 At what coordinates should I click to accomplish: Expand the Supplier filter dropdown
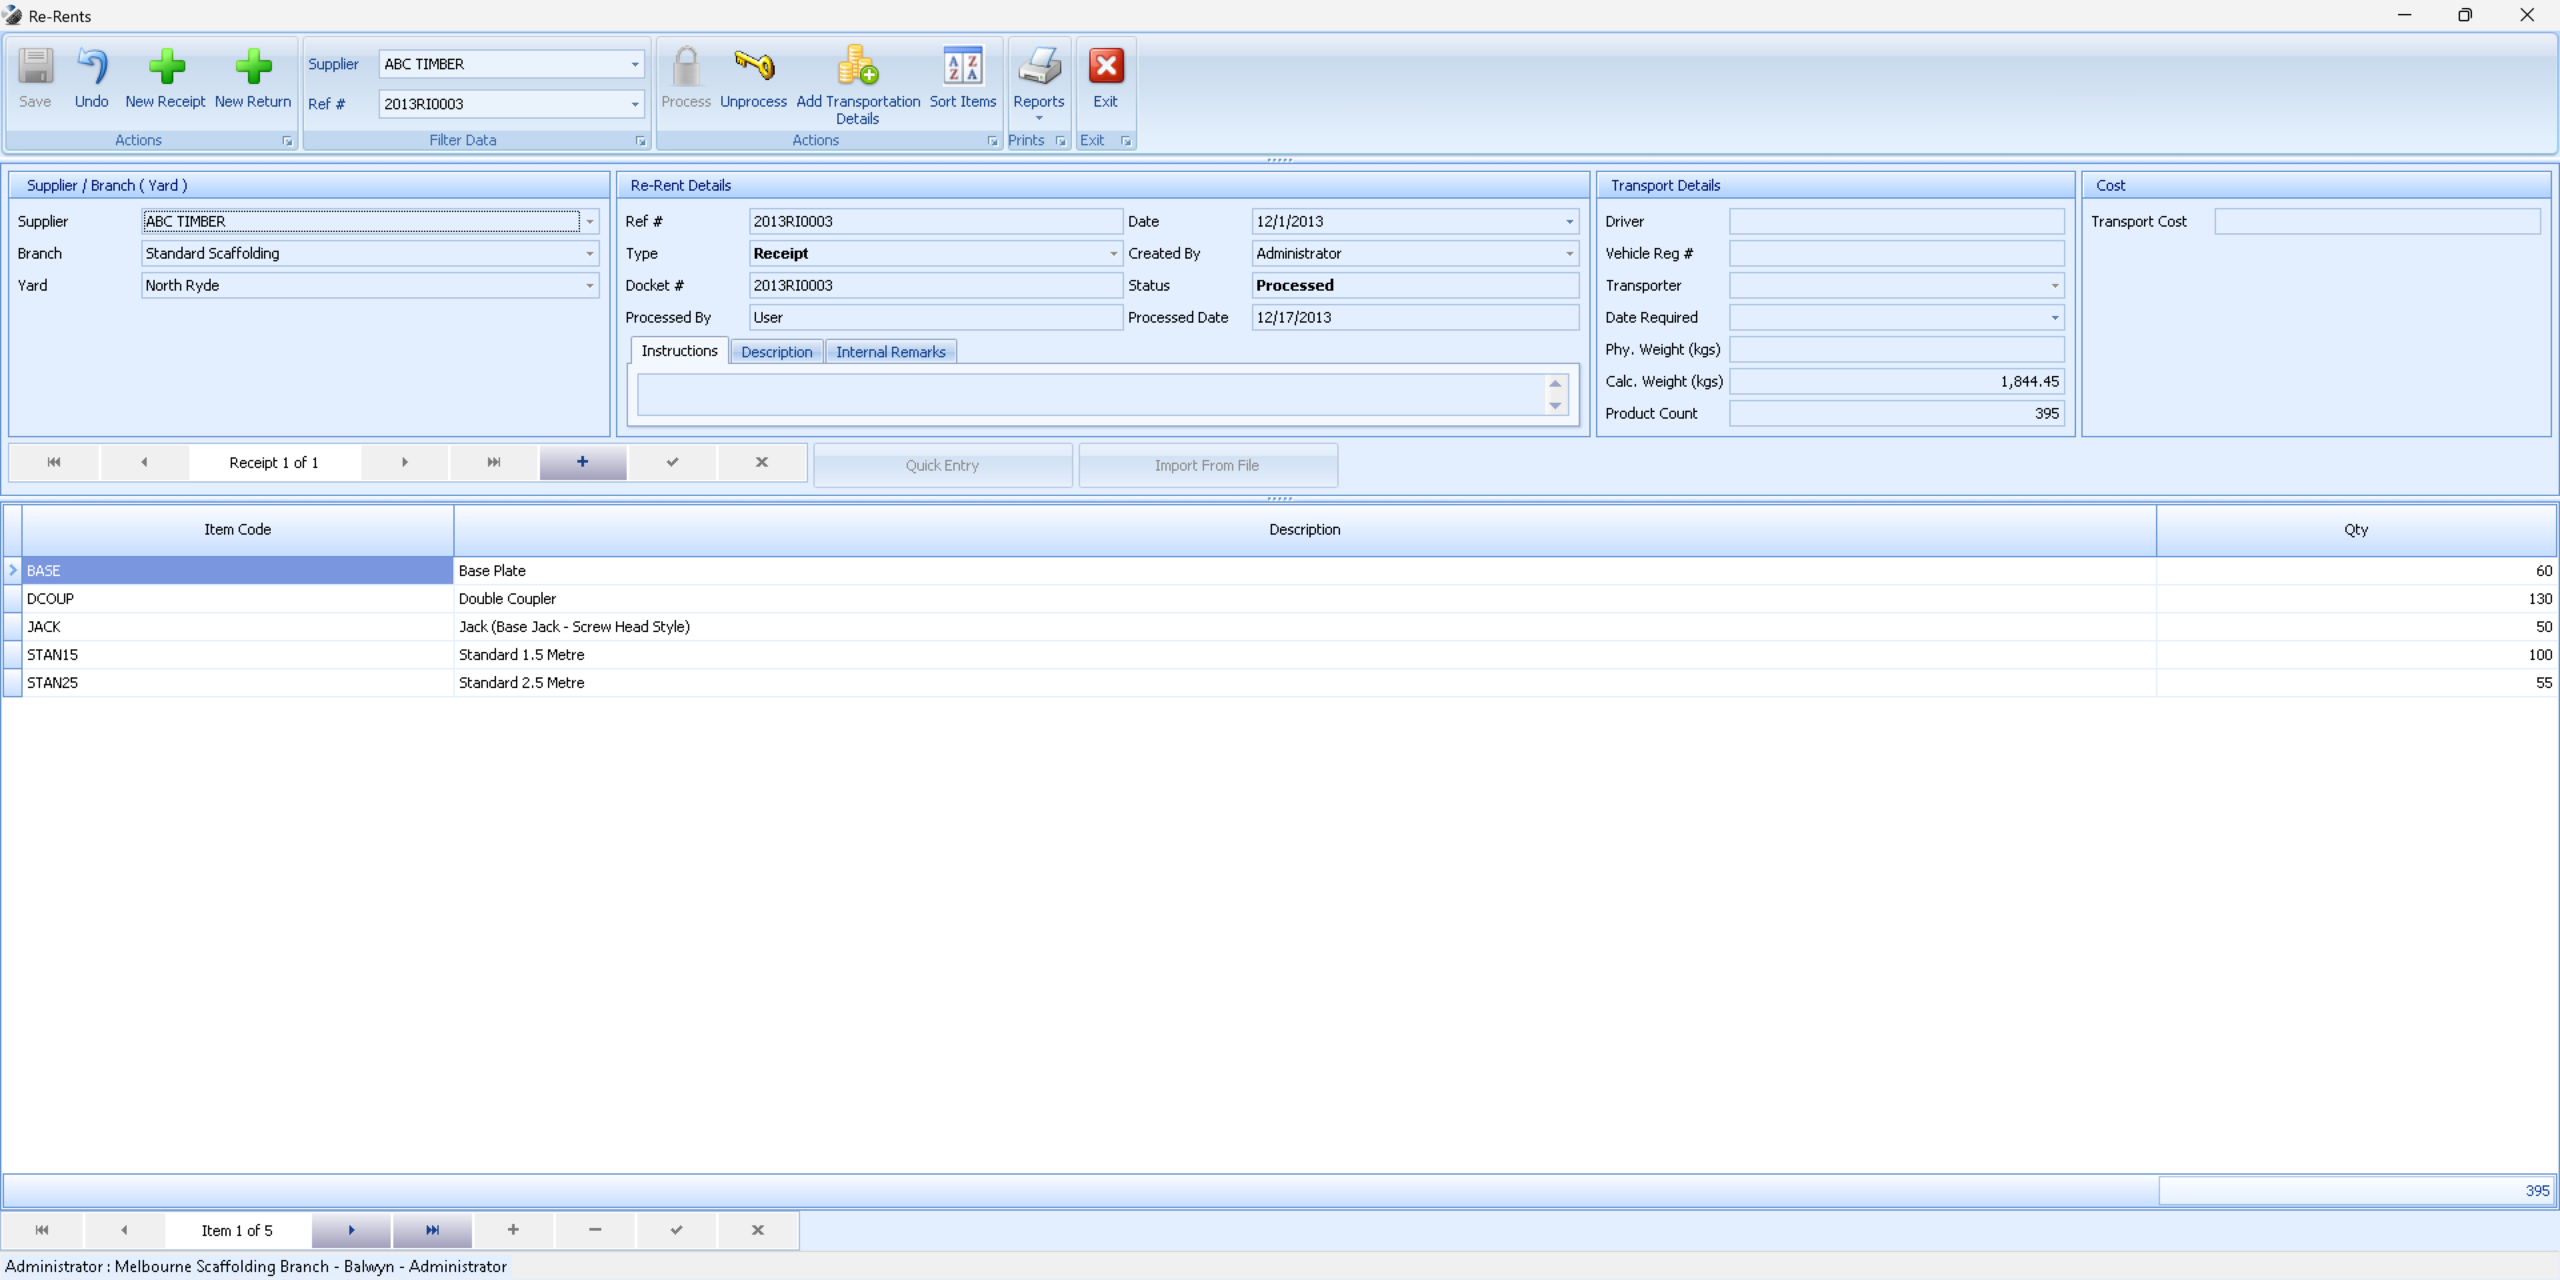coord(634,64)
